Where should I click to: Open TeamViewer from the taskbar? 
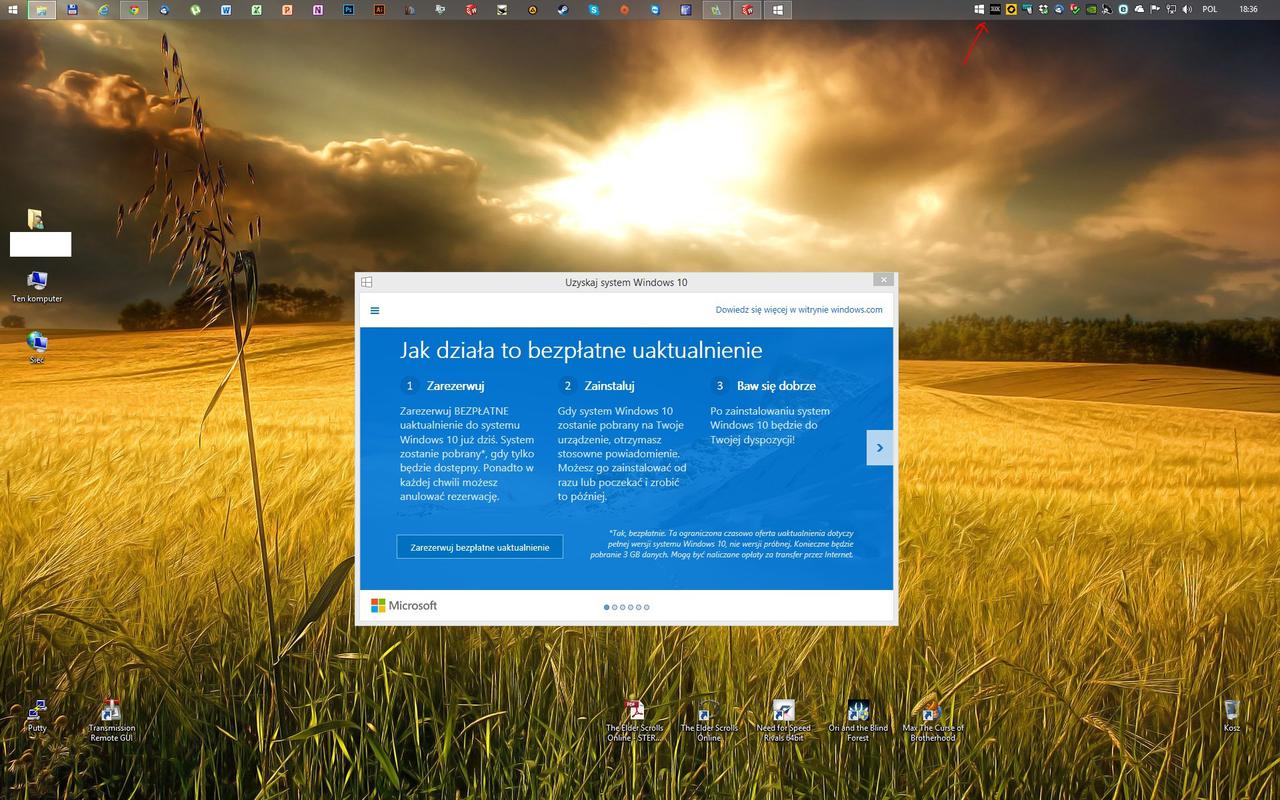click(x=655, y=9)
